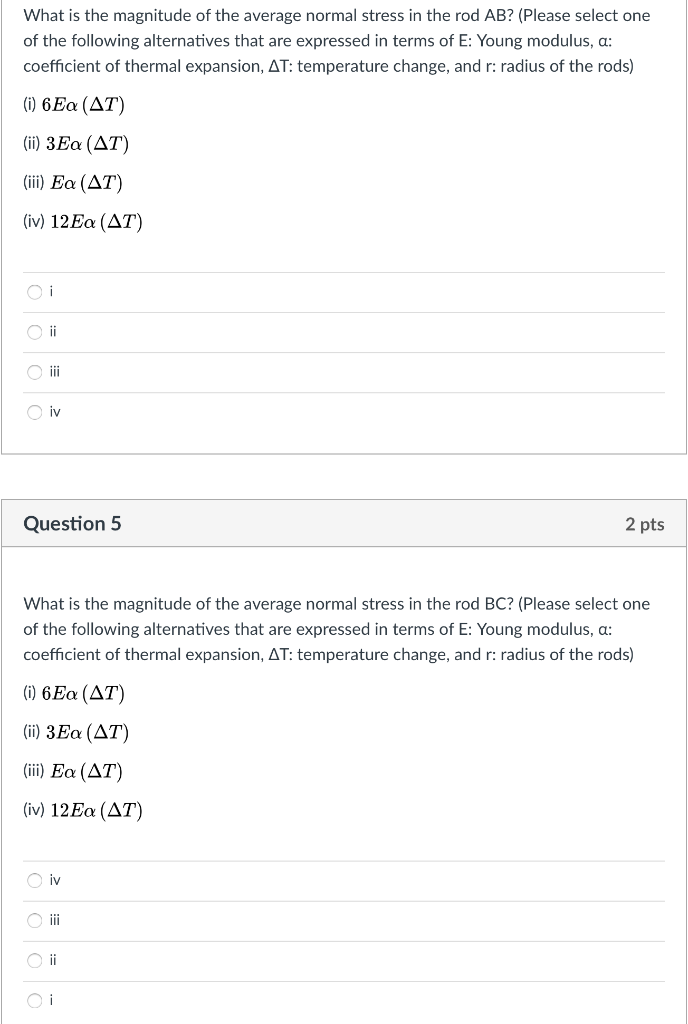
Task: Select radio button "ii" for the rod AB question
Action: click(35, 332)
